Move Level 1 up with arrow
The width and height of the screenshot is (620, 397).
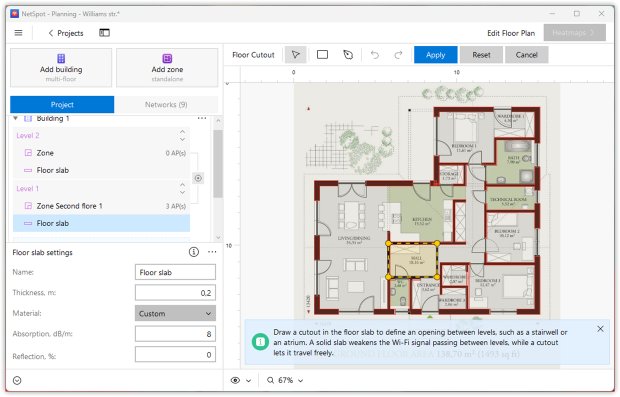pyautogui.click(x=182, y=185)
